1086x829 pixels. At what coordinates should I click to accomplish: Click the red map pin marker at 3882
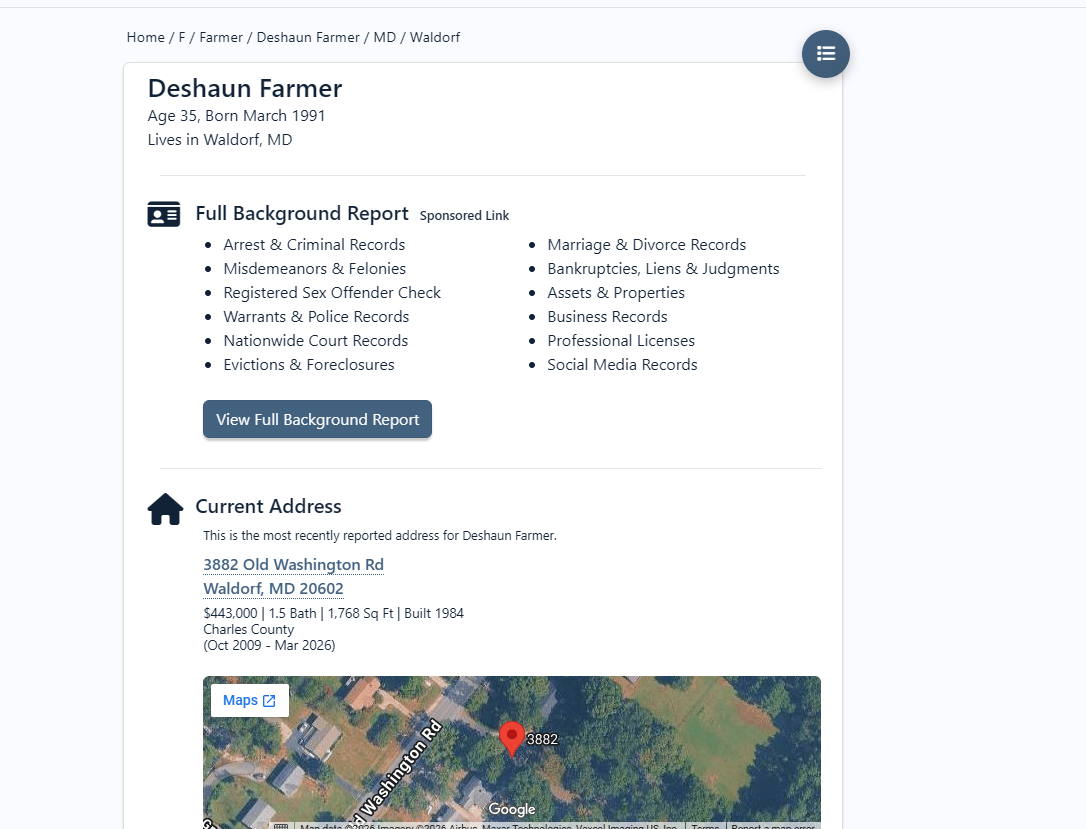(512, 739)
